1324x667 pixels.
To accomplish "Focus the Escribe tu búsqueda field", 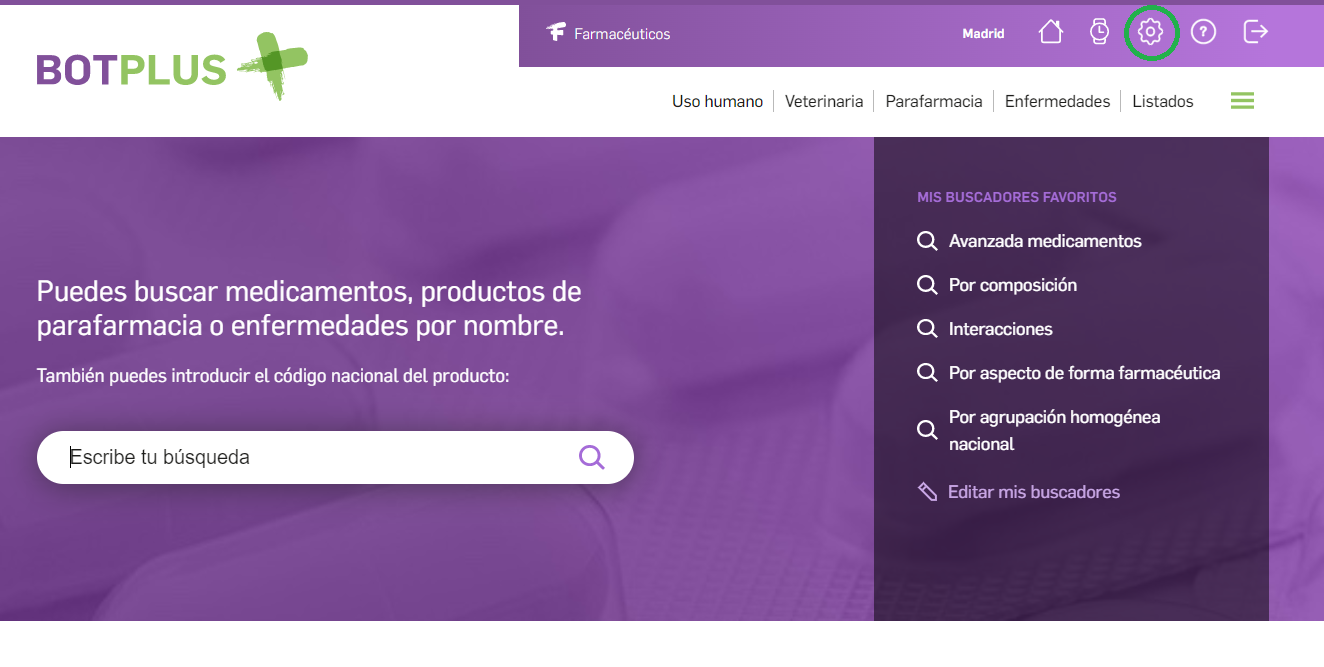I will pos(310,457).
